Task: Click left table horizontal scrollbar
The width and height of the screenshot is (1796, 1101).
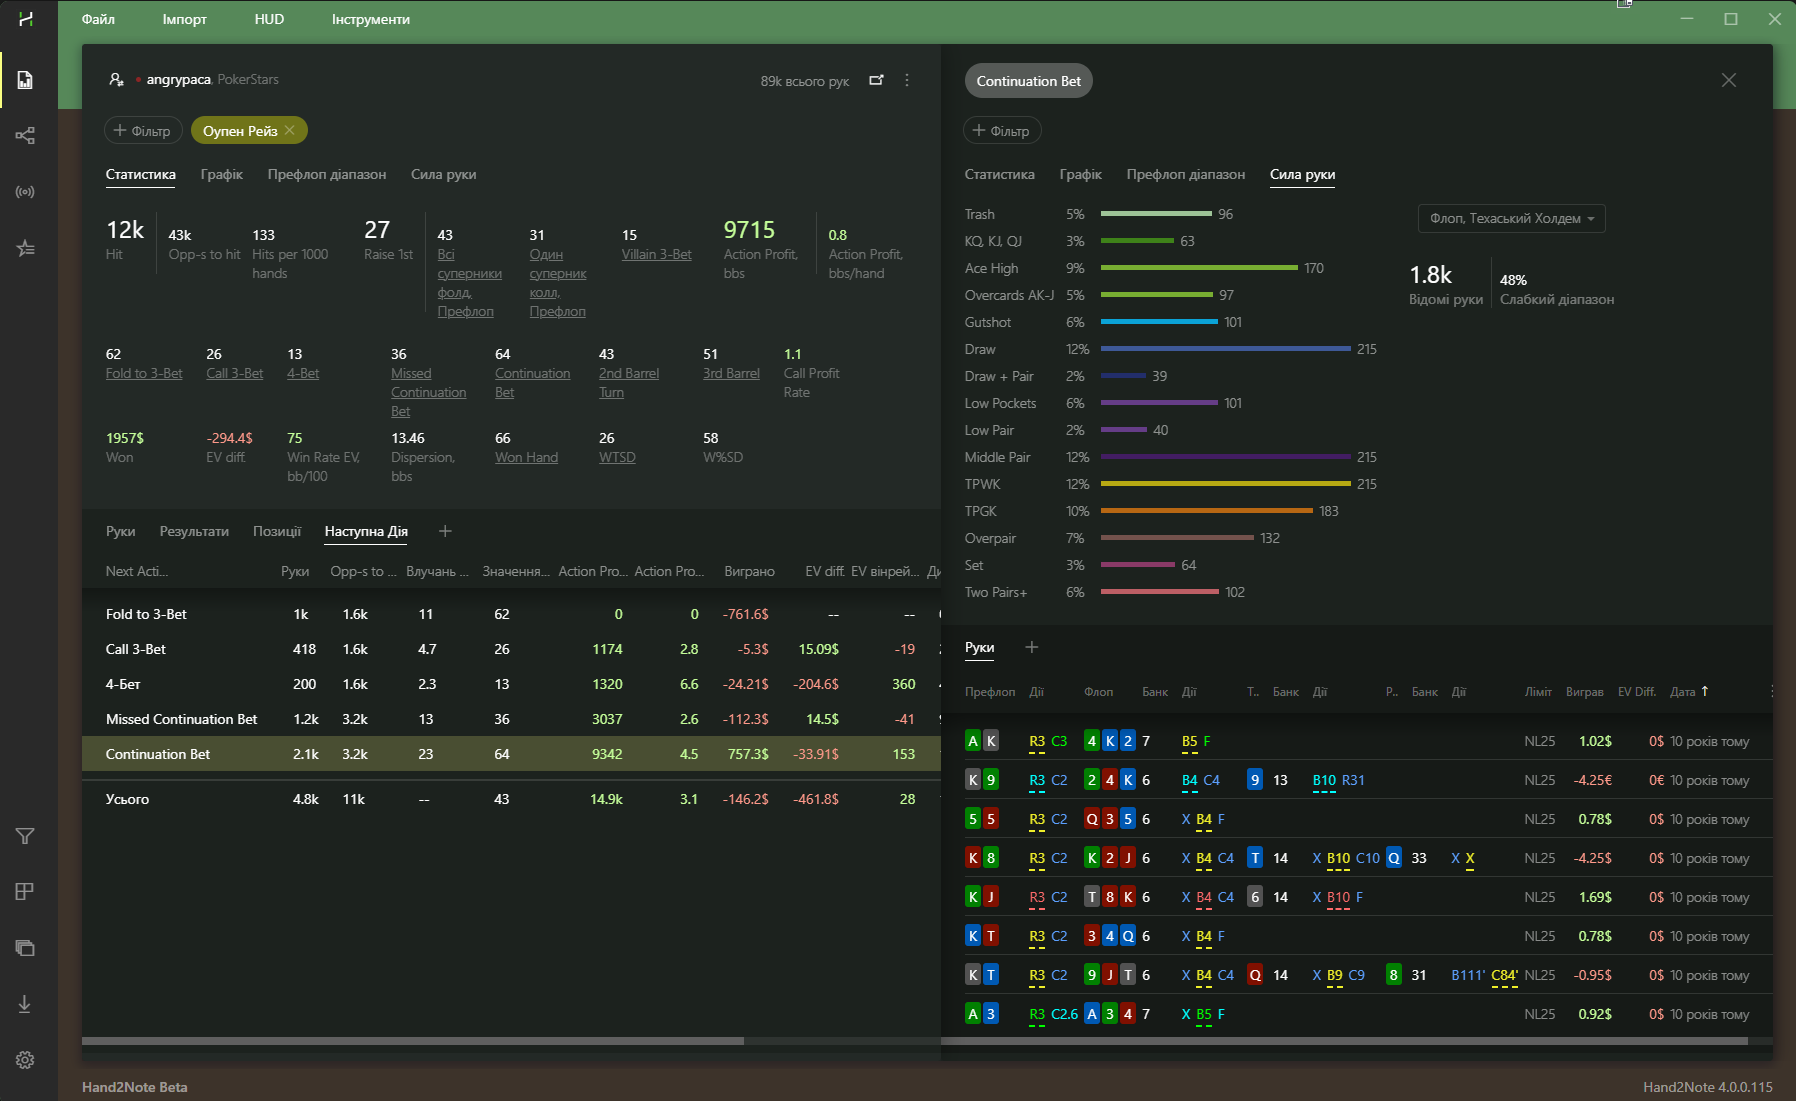Action: point(413,1041)
